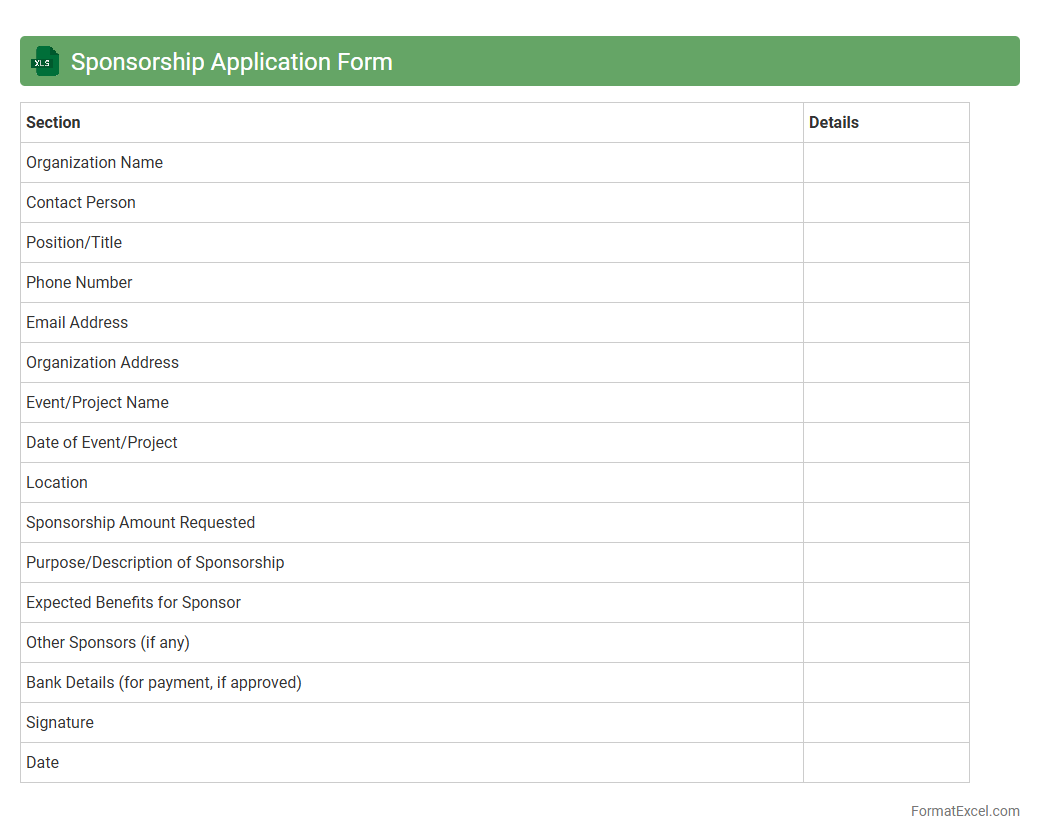This screenshot has height=840, width=1040.
Task: Click the Bank Details details cell
Action: click(885, 682)
